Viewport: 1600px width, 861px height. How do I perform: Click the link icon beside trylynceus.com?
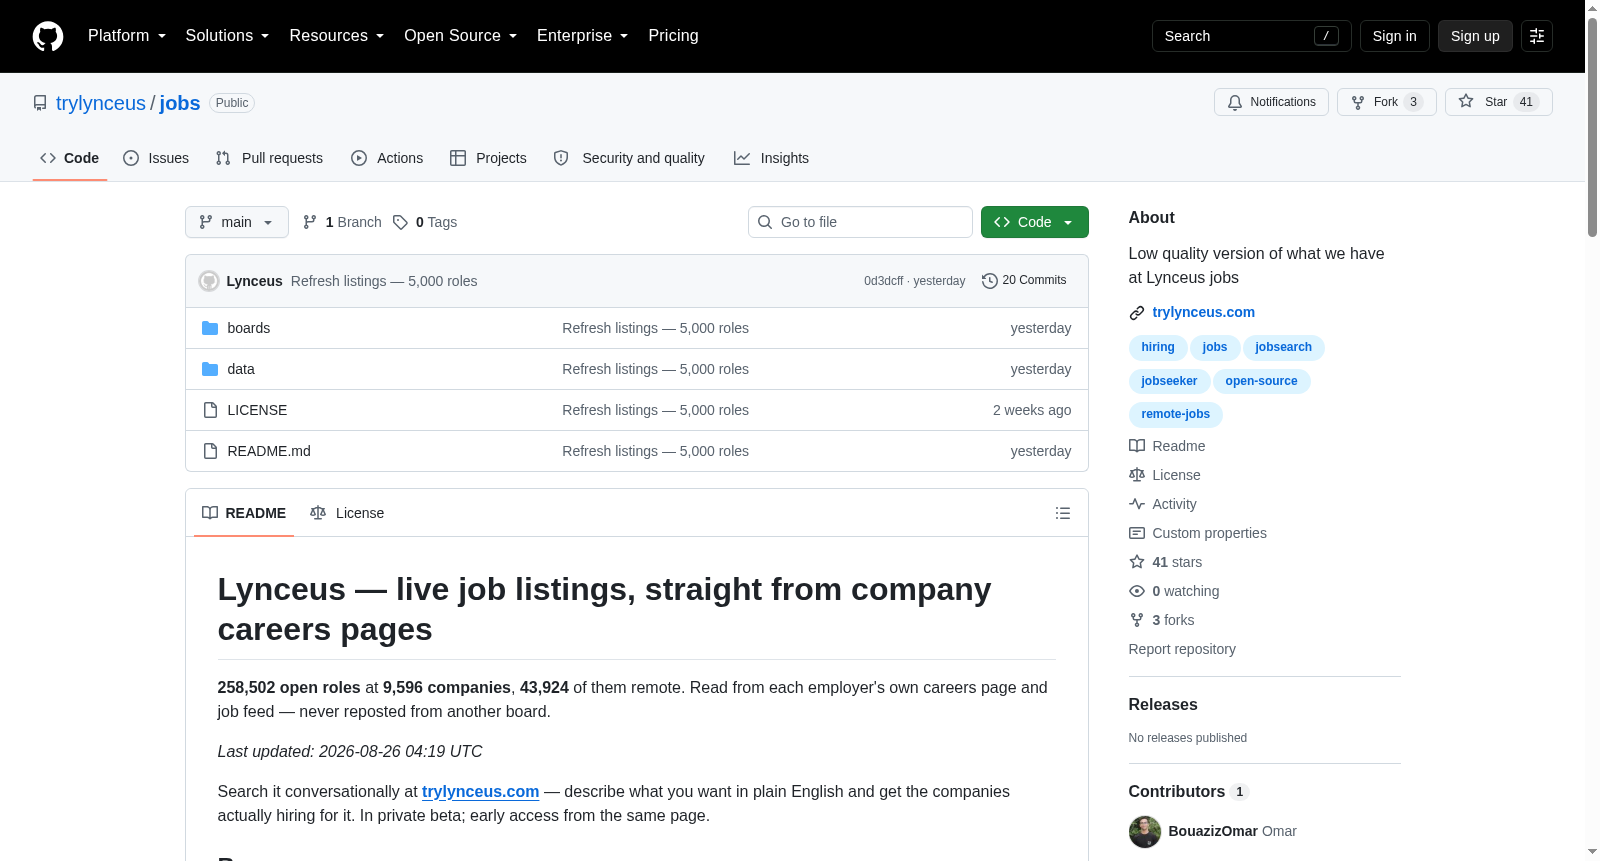[x=1137, y=313]
